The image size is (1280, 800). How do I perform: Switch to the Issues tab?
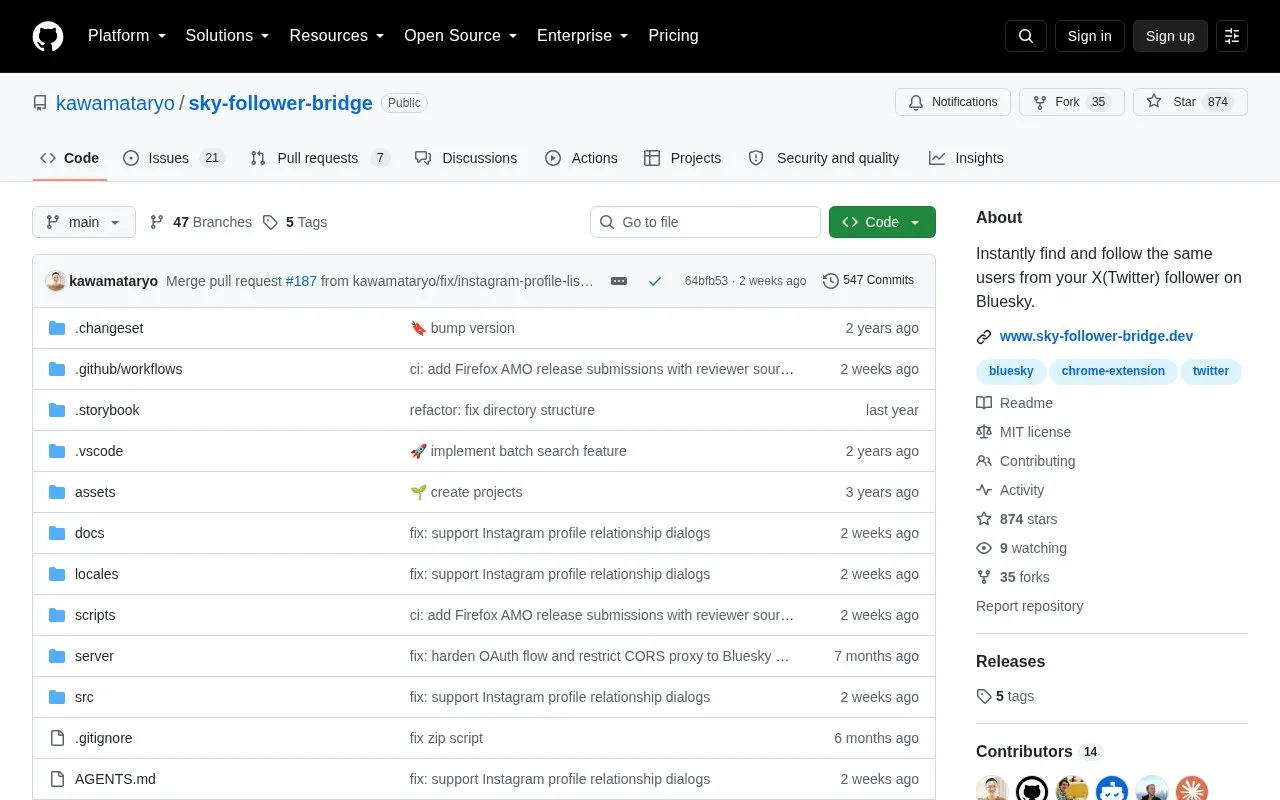tap(174, 158)
